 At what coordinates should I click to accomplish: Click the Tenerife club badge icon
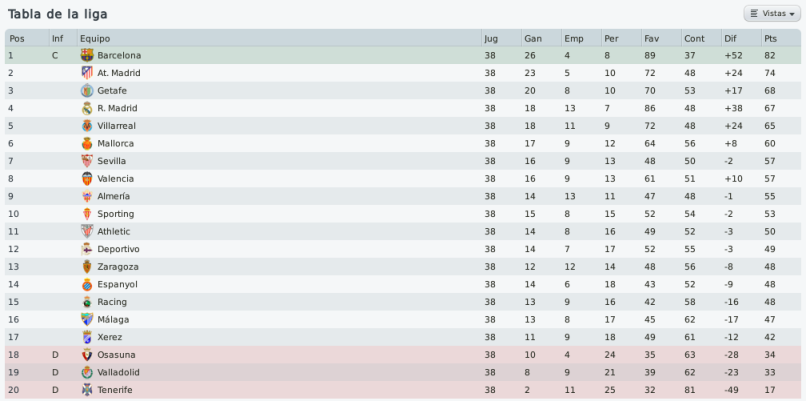tap(87, 390)
